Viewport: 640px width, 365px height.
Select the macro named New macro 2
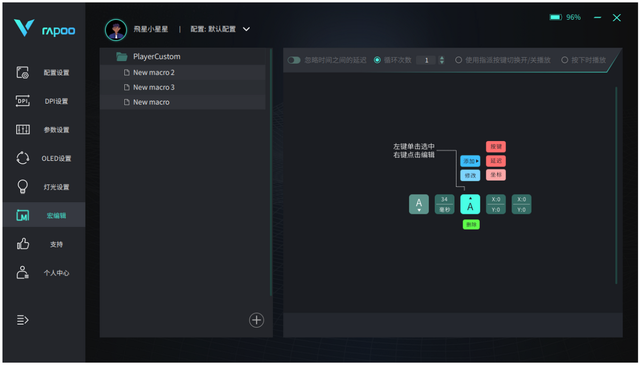click(182, 72)
